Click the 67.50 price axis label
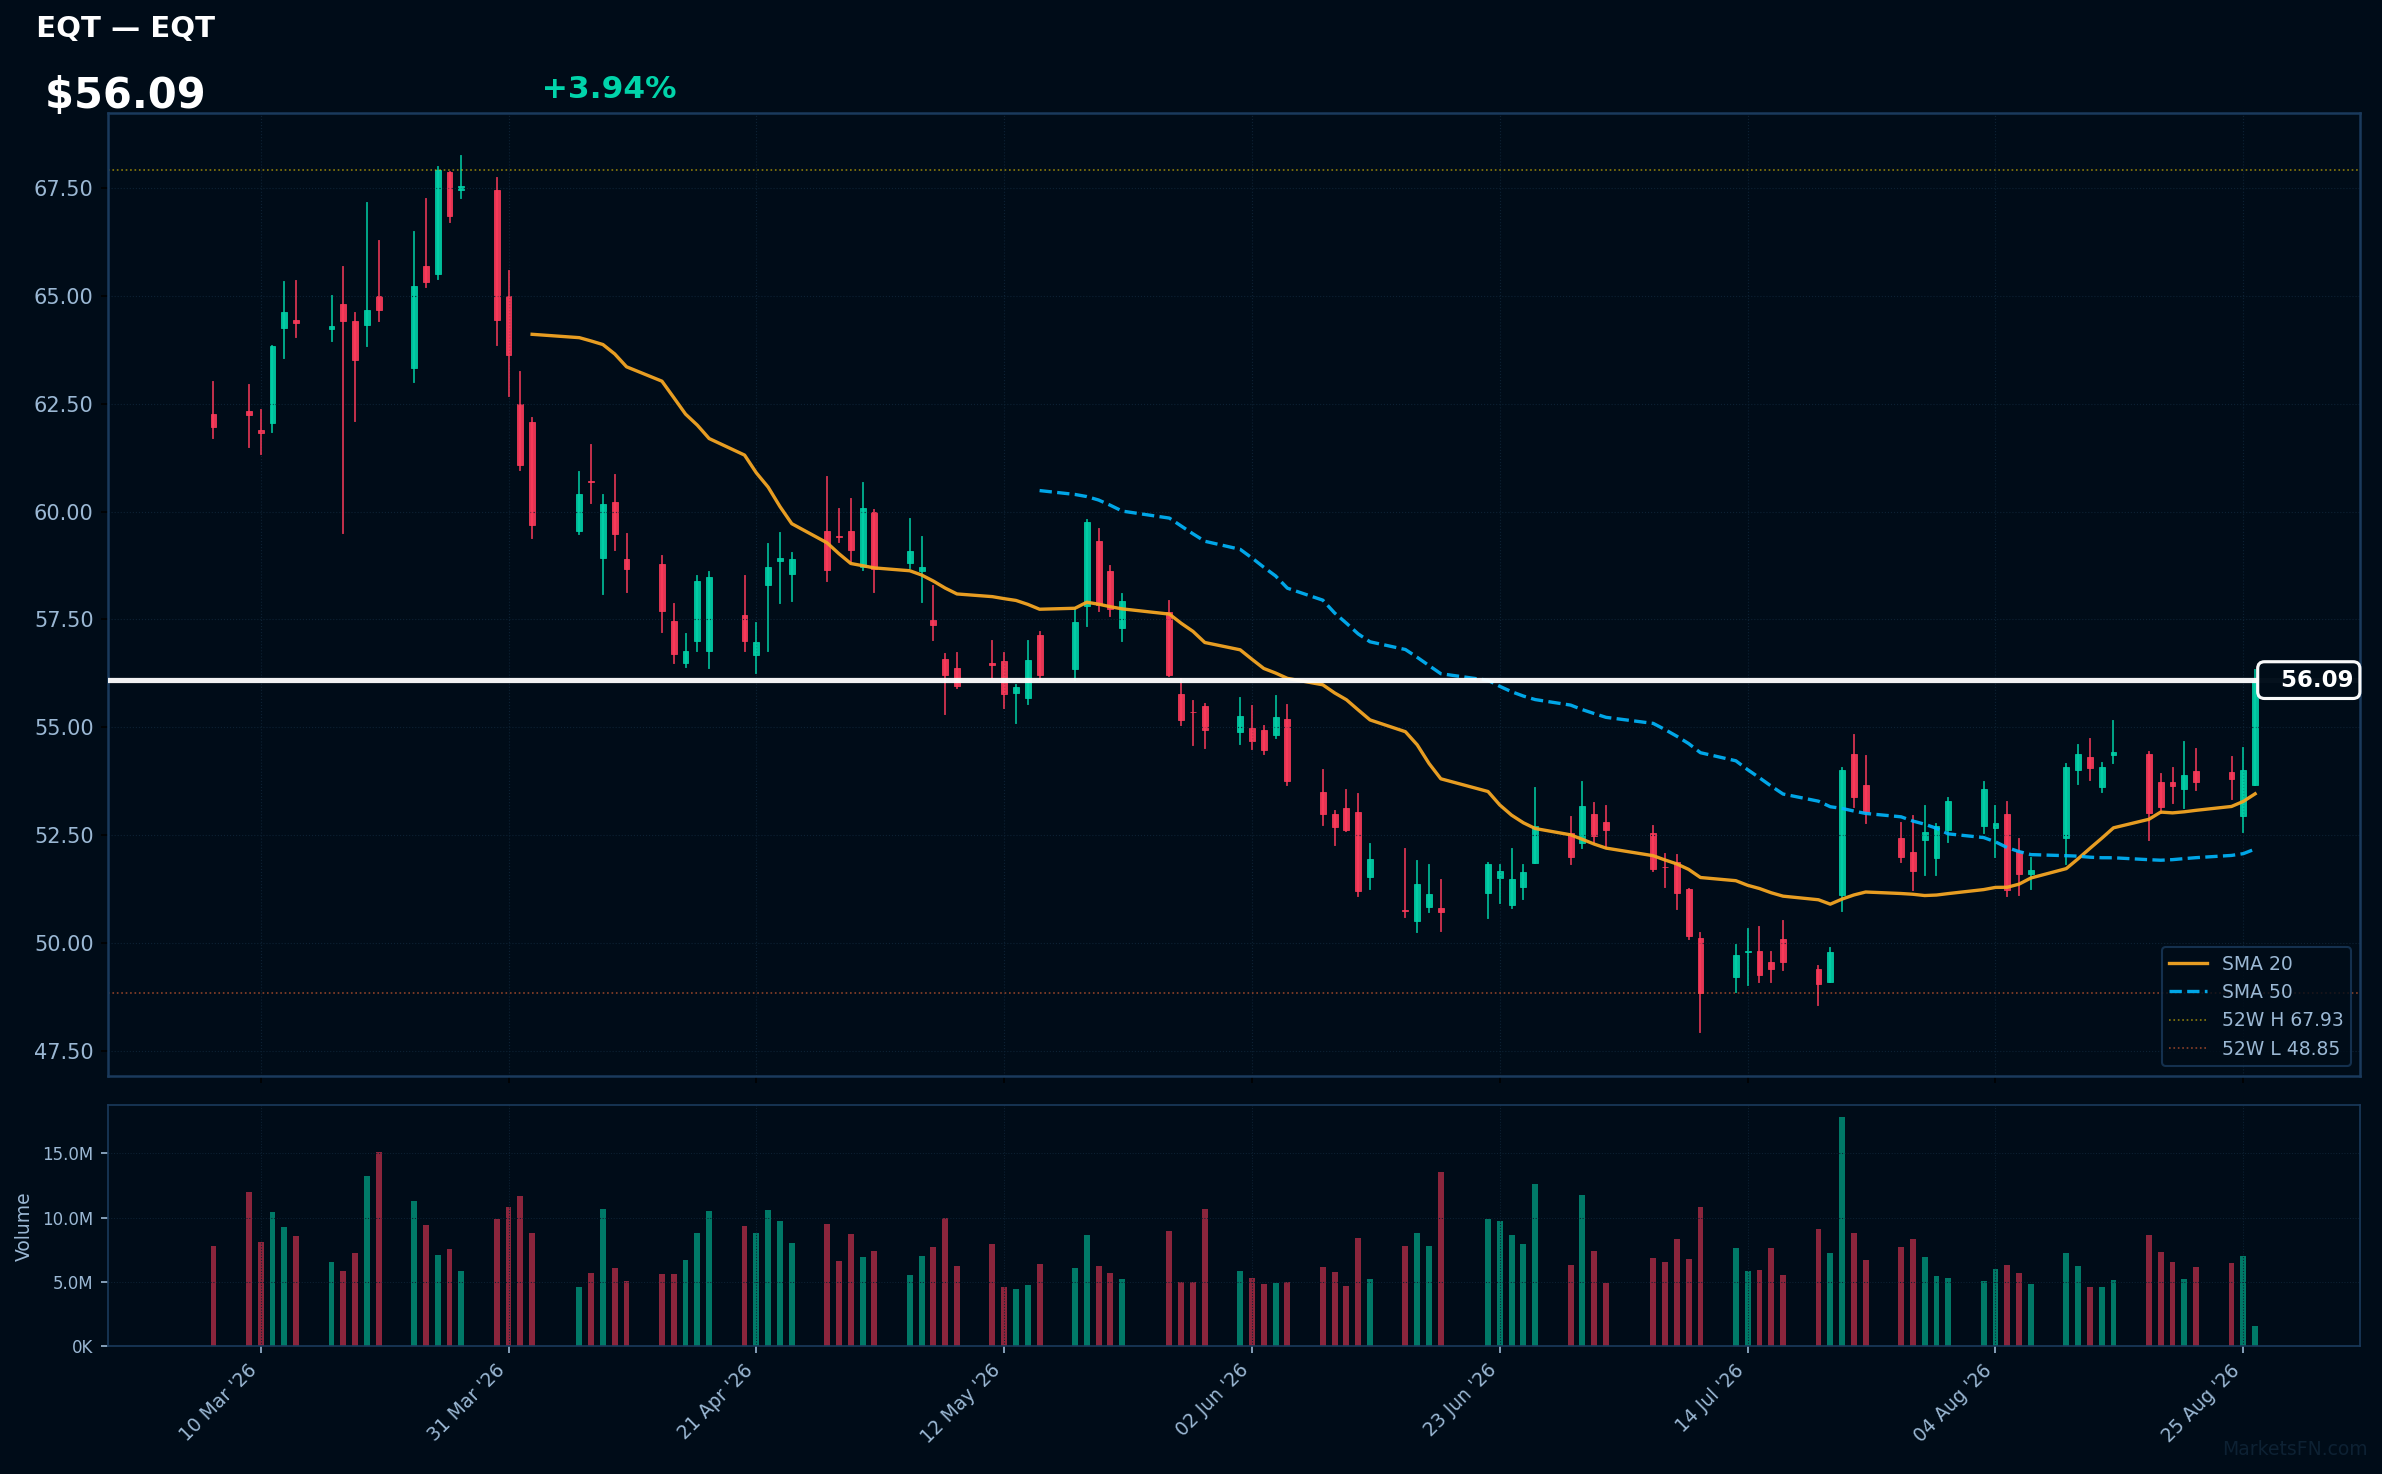This screenshot has height=1474, width=2382. (x=63, y=189)
